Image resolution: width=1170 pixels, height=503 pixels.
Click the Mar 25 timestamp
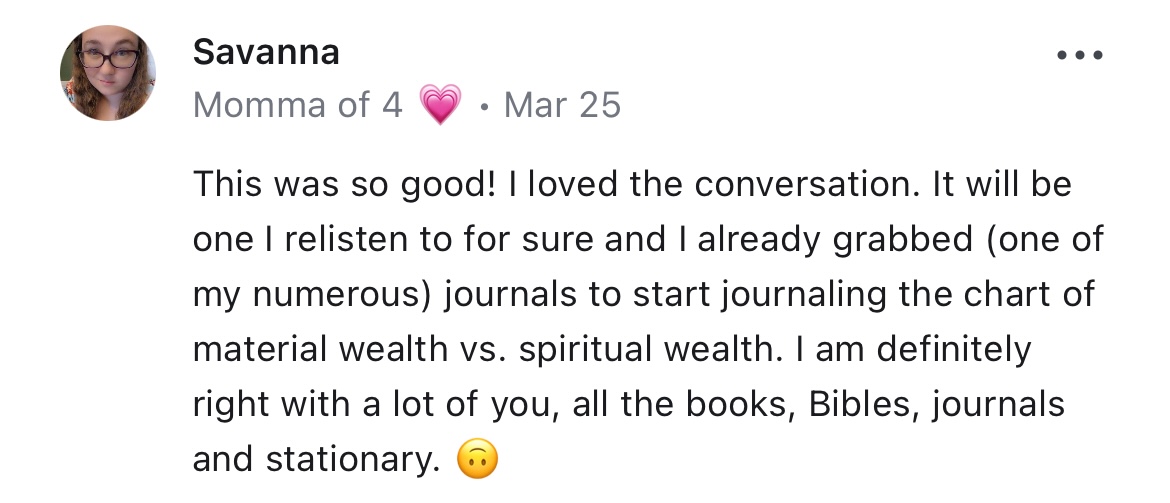(562, 105)
